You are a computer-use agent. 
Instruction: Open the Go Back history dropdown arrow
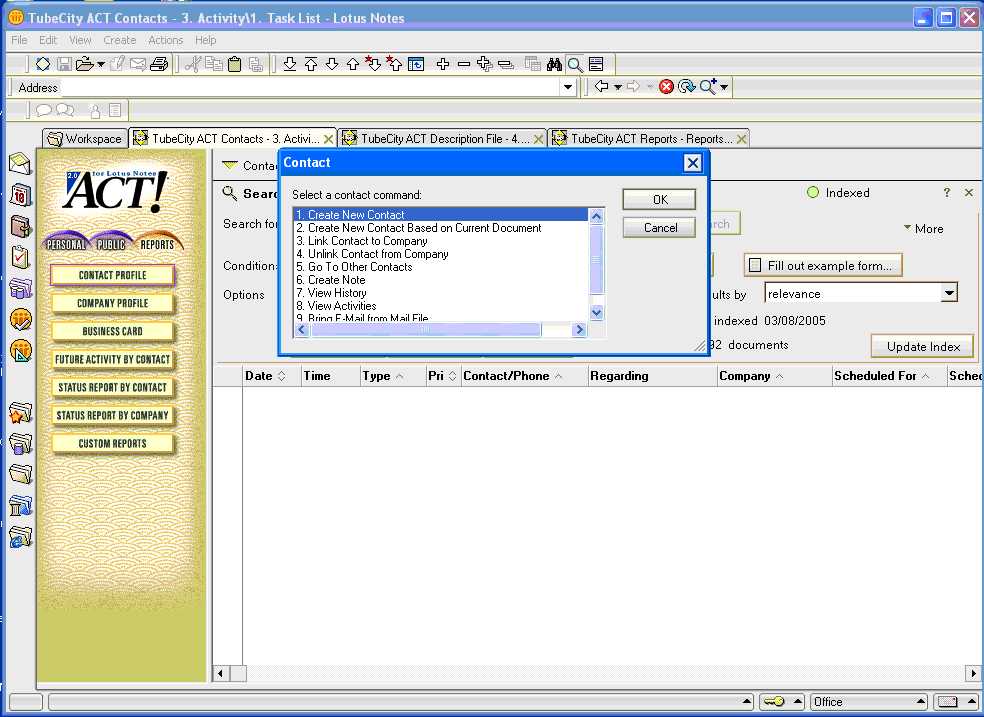point(618,87)
